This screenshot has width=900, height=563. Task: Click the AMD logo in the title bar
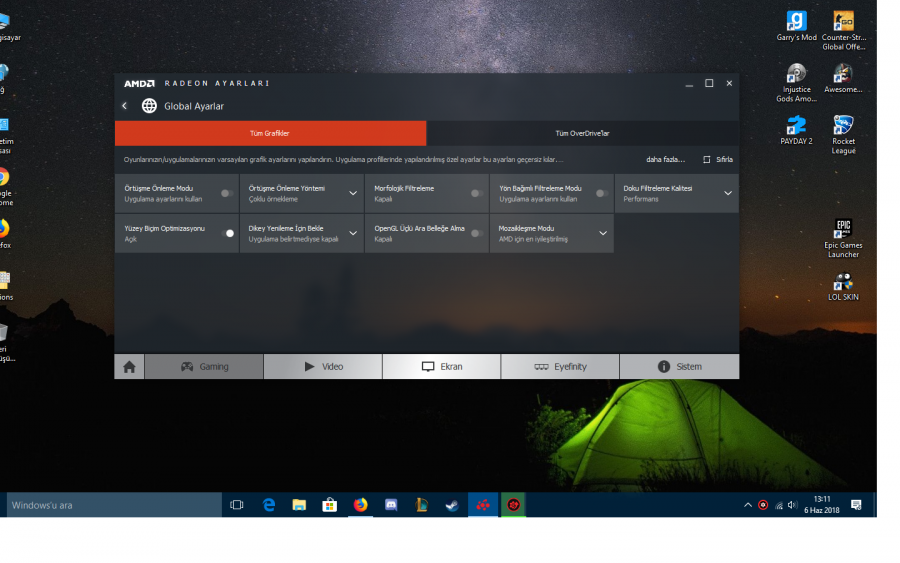tap(139, 83)
